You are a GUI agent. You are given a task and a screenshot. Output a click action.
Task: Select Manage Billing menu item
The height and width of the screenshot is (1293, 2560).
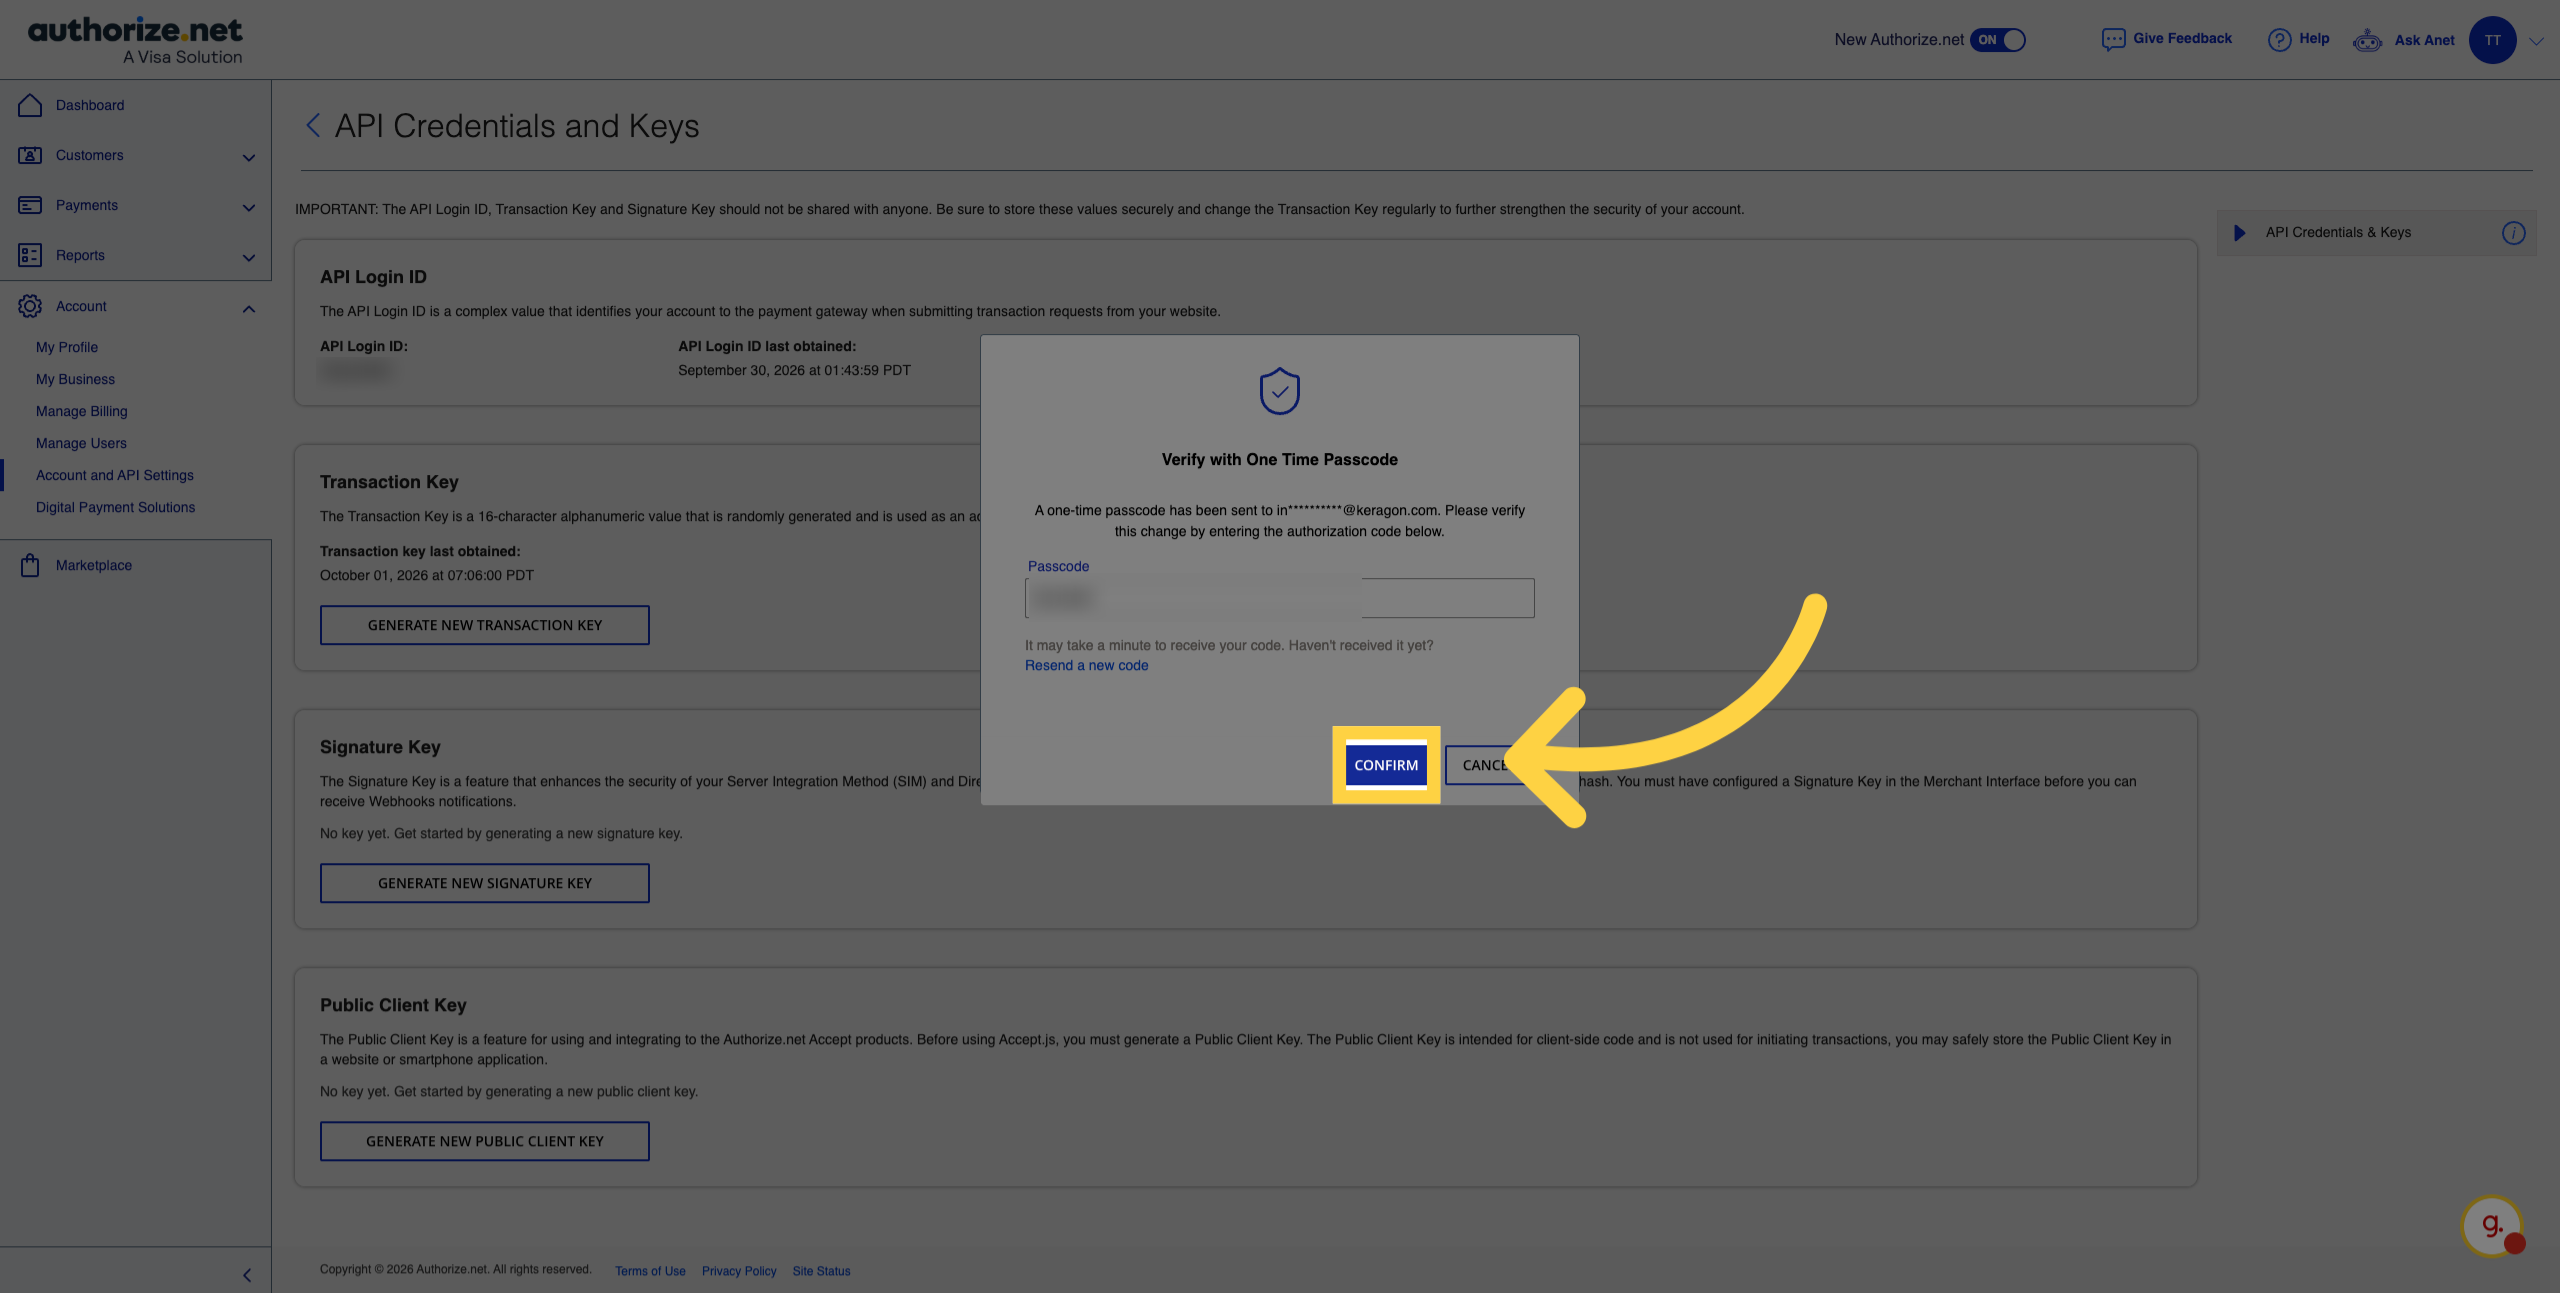pyautogui.click(x=82, y=411)
